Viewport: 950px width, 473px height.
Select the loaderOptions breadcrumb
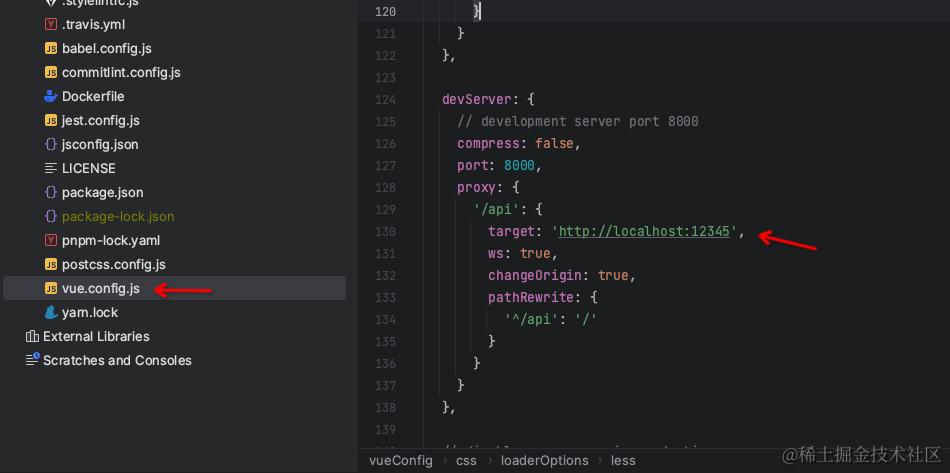[x=544, y=460]
